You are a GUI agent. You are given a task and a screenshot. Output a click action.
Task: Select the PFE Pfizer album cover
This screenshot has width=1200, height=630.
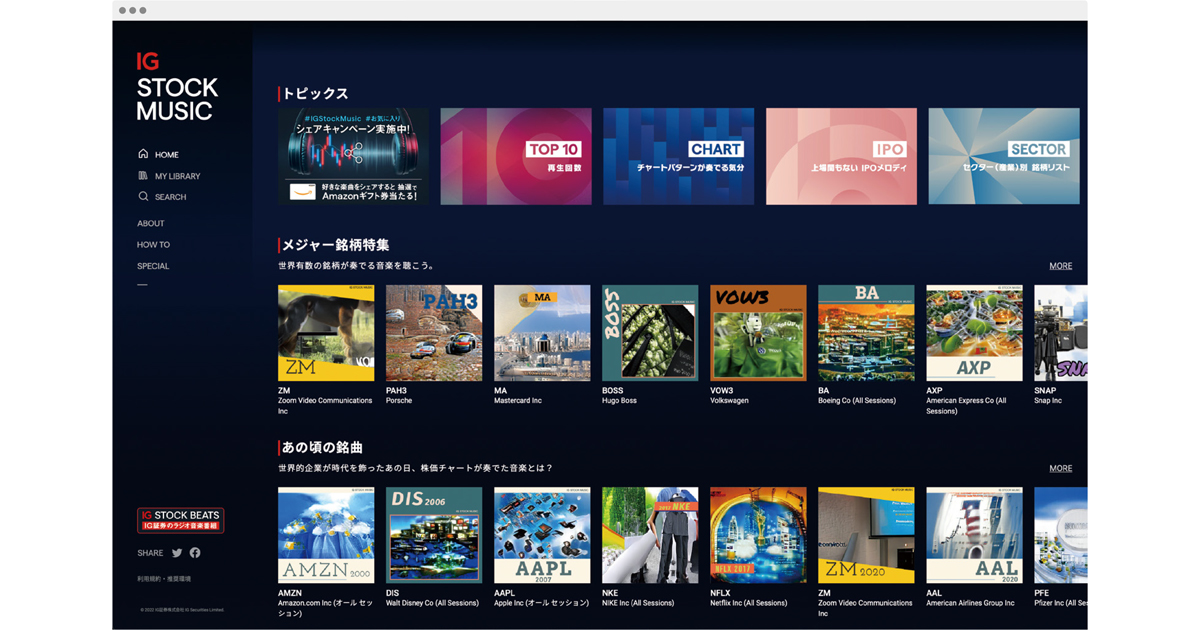(1061, 535)
